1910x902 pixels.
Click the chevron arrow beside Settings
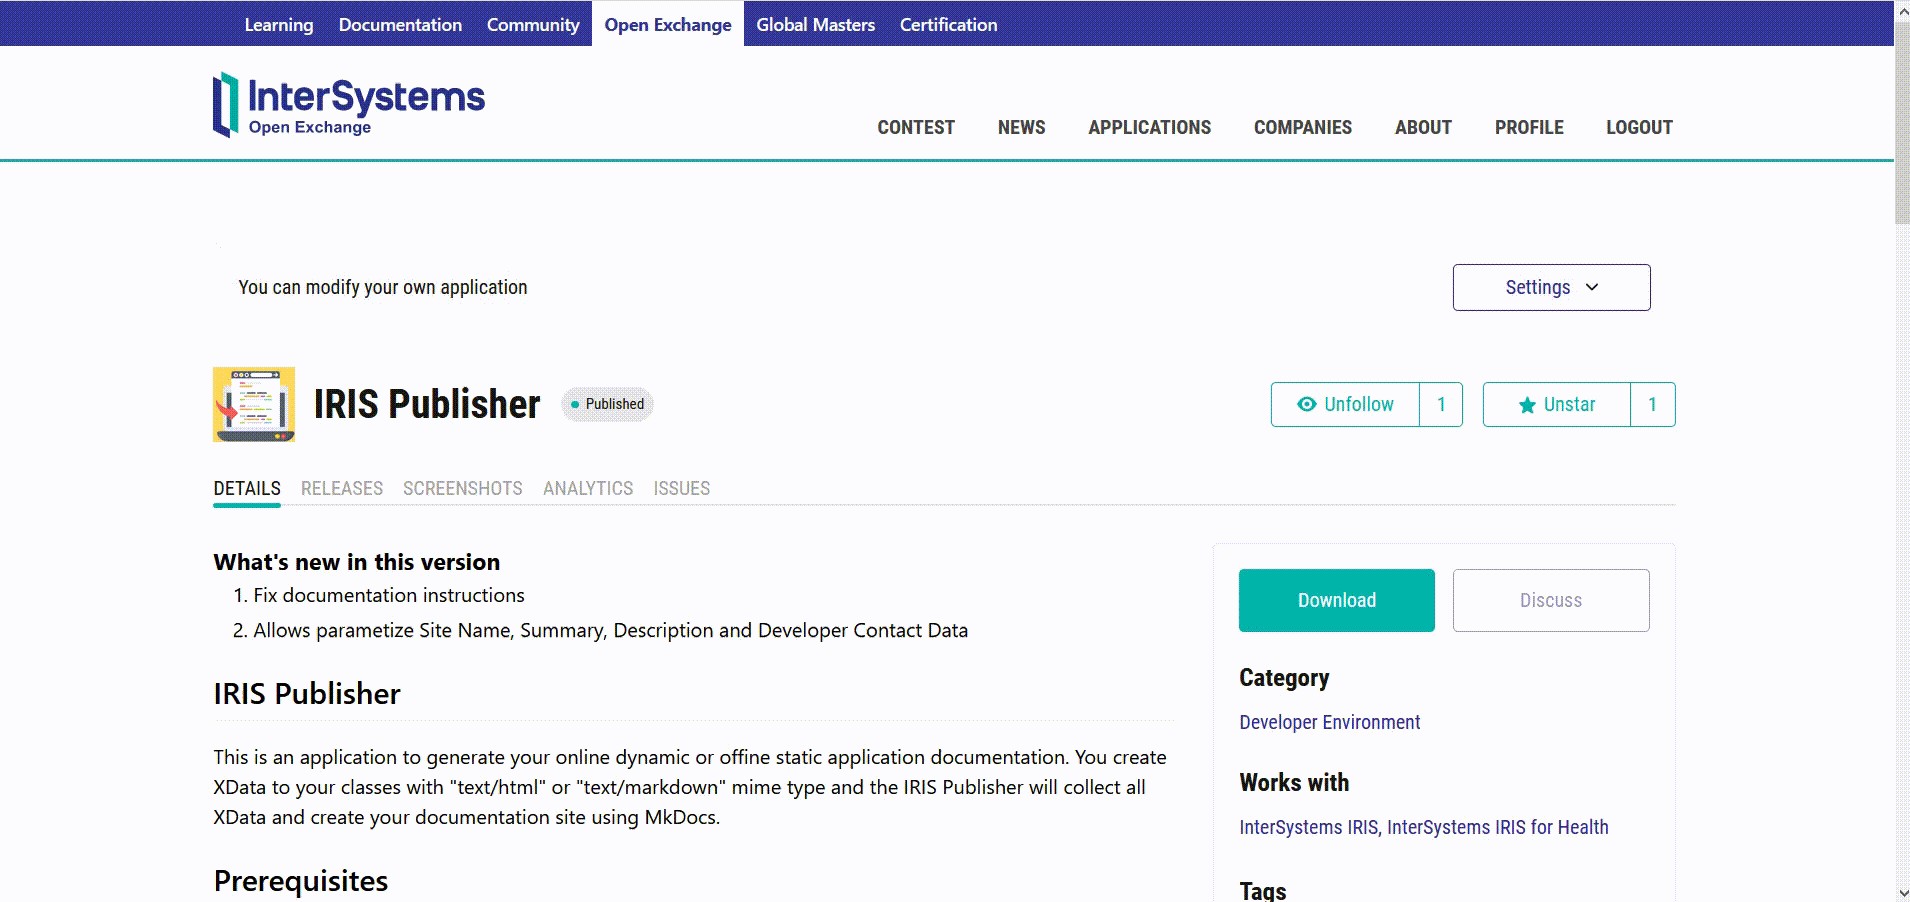click(1592, 287)
